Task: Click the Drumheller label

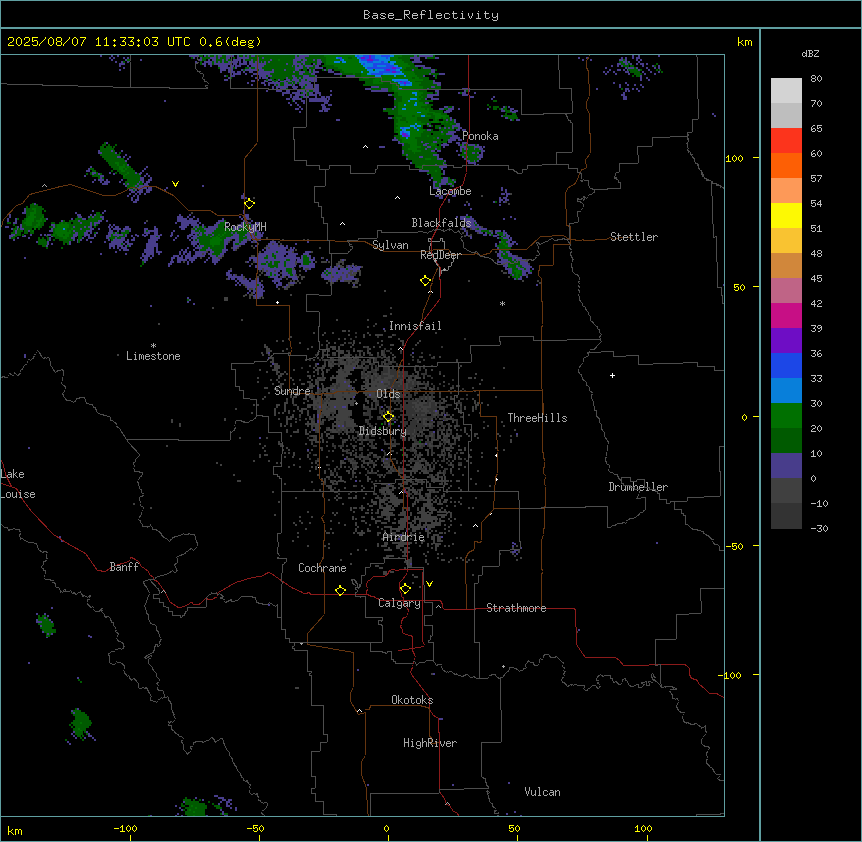Action: [638, 487]
